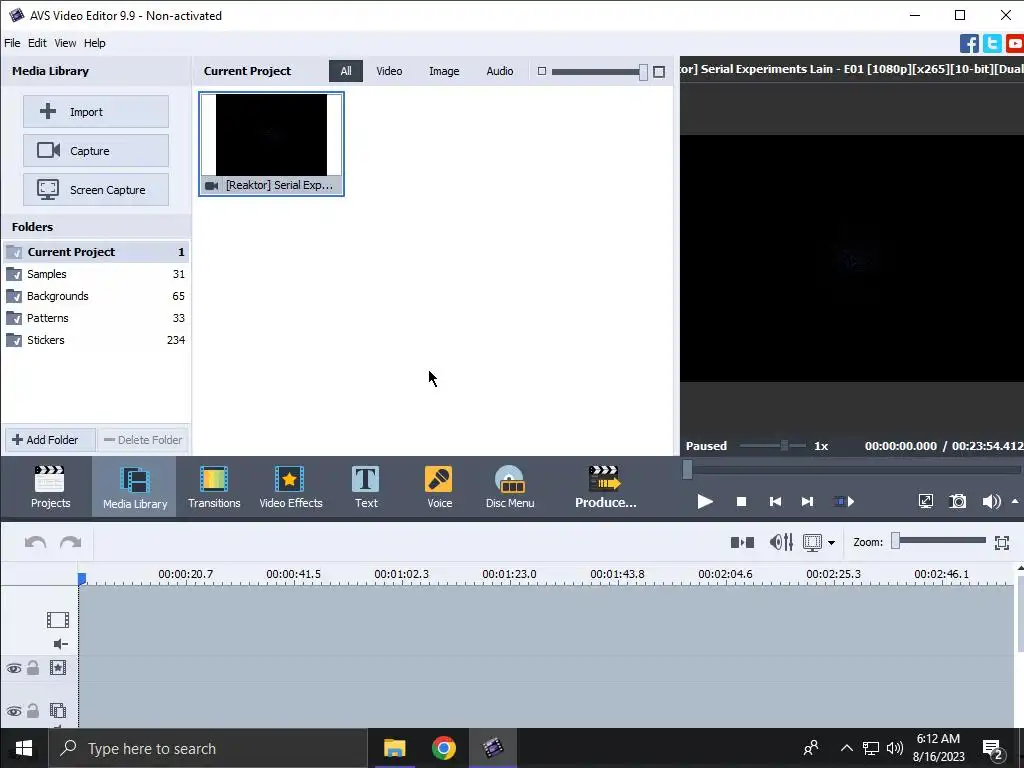Undo the last action
This screenshot has width=1024, height=768.
(35, 543)
